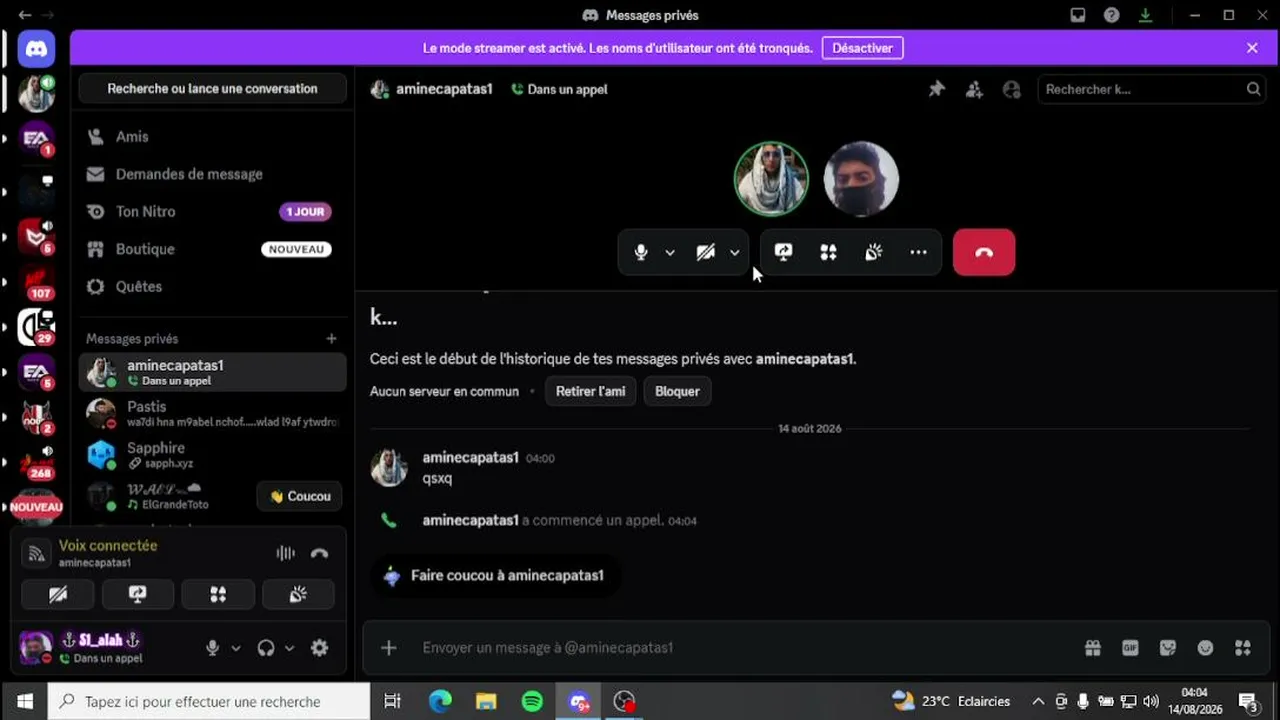
Task: Open the server showing 268 notifications
Action: pos(36,463)
